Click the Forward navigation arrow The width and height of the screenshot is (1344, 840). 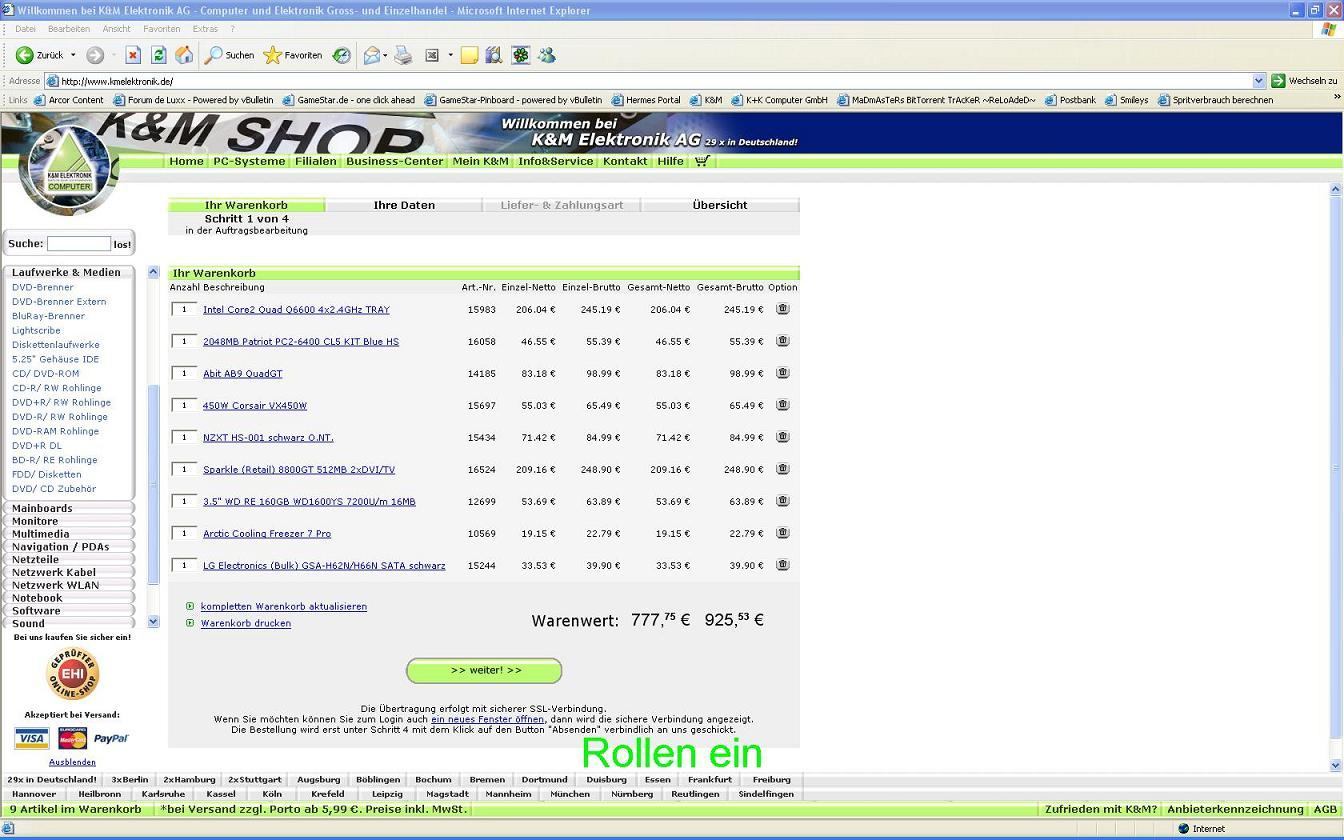pos(95,55)
